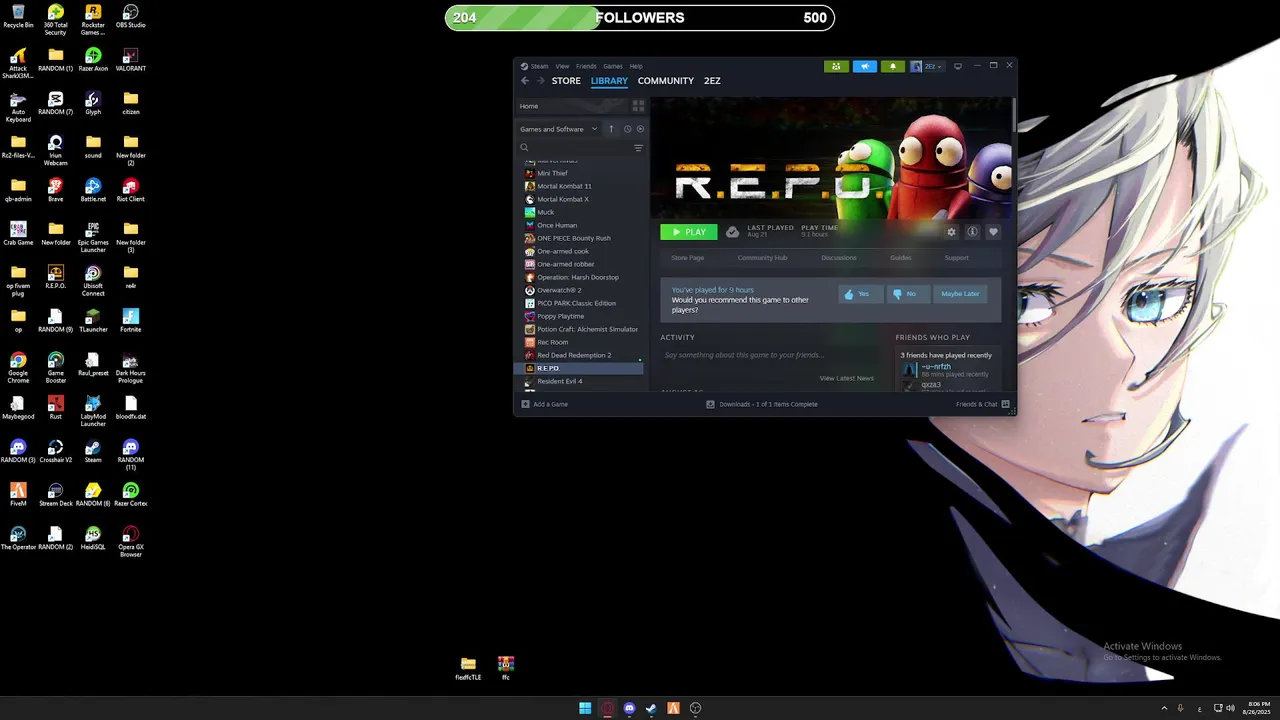Click the Recycle Bin desktop icon
The height and width of the screenshot is (720, 1280).
coord(18,17)
